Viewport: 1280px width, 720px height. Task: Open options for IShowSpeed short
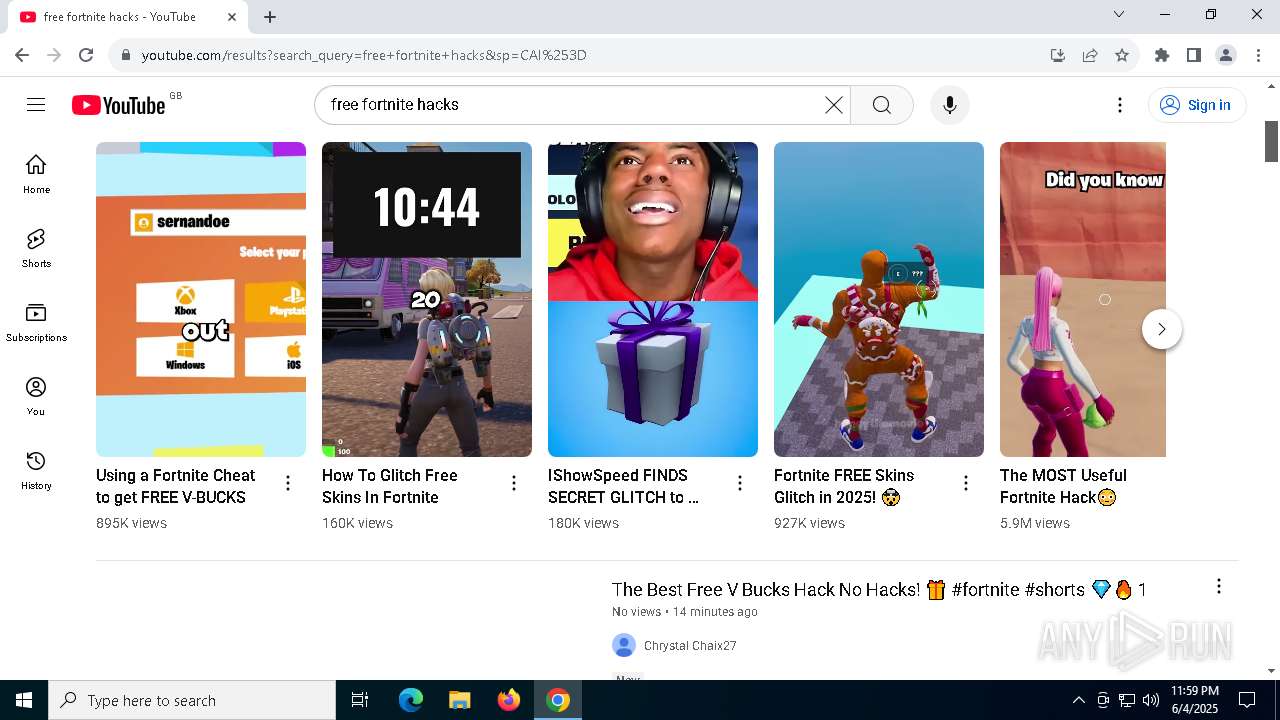tap(740, 484)
